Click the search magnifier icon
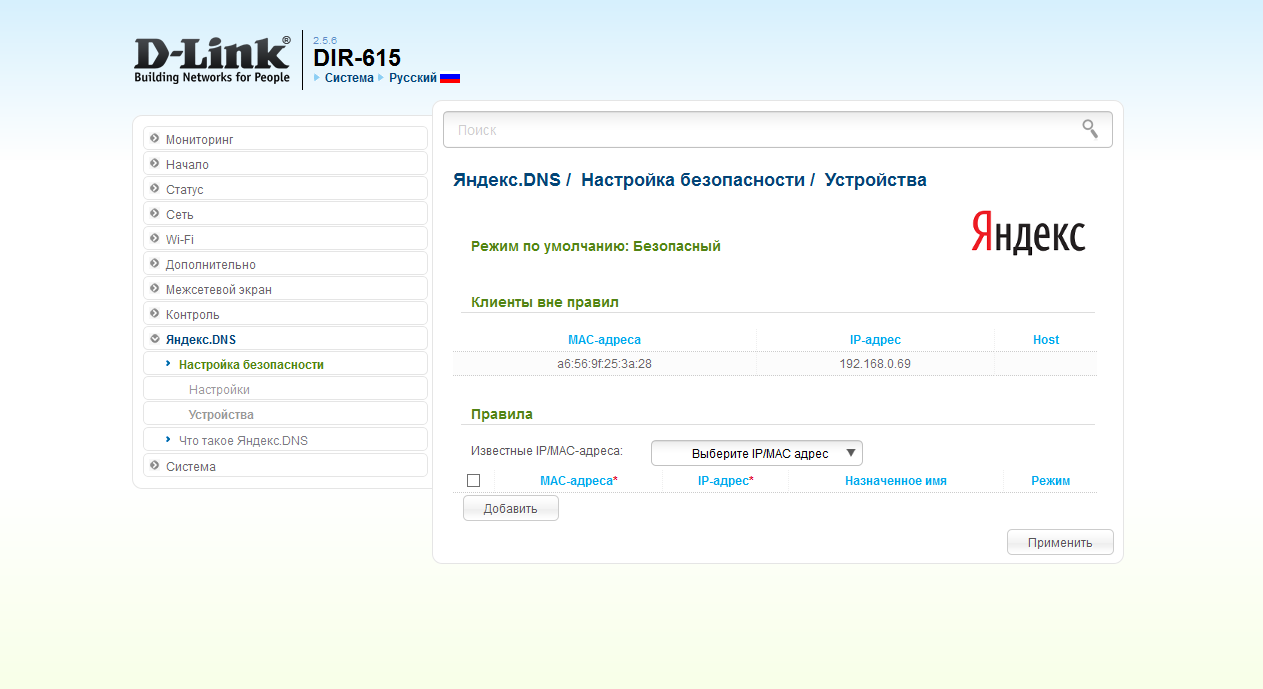The image size is (1263, 689). (x=1090, y=129)
